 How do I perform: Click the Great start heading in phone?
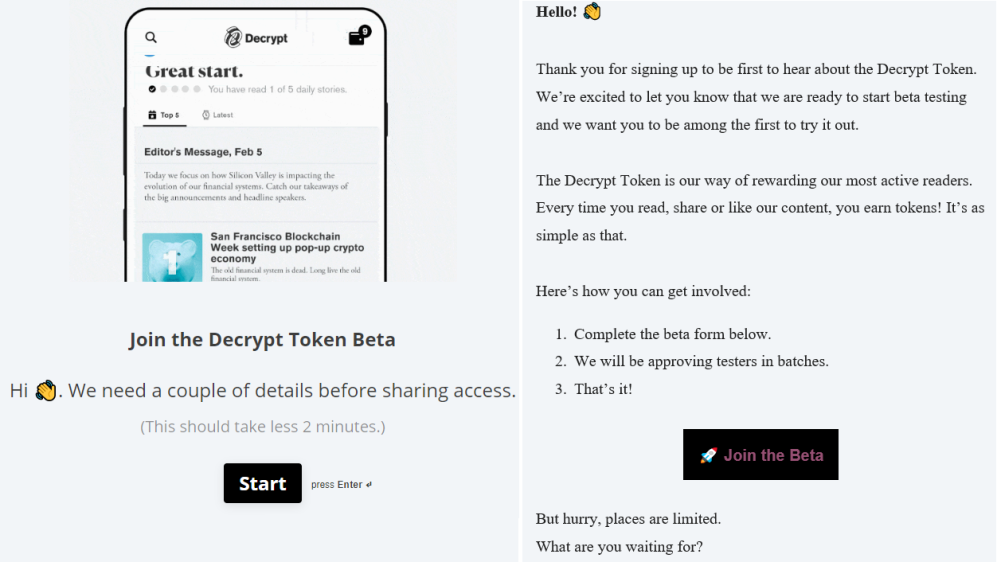pyautogui.click(x=194, y=71)
